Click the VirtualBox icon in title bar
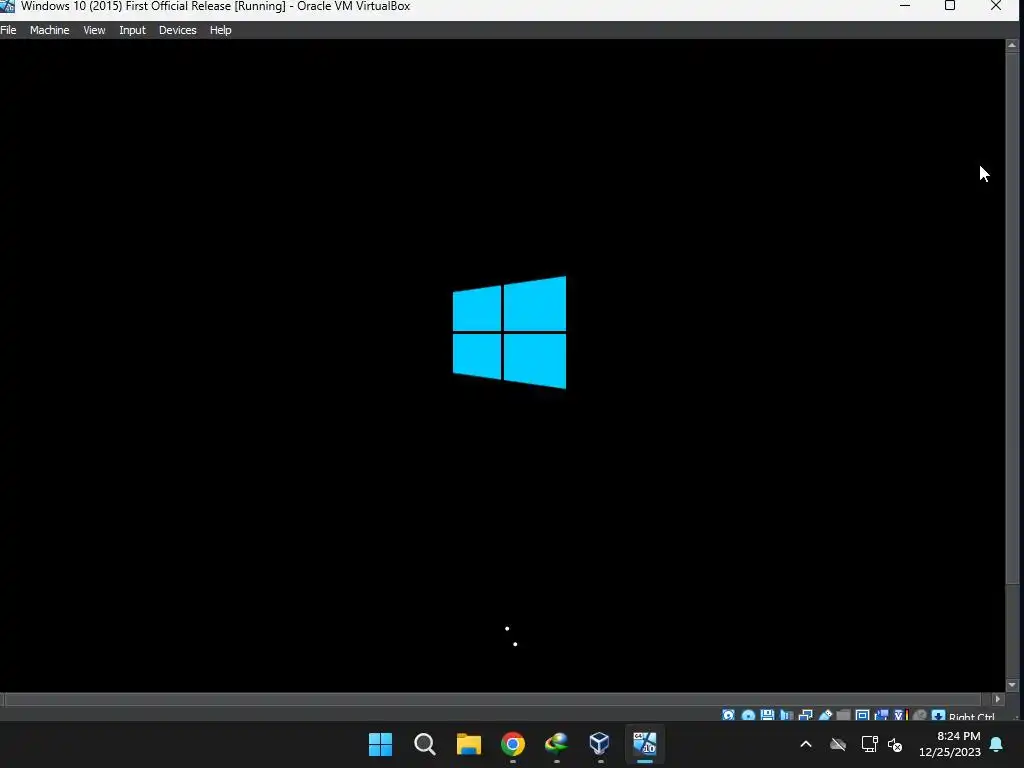 click(x=7, y=6)
